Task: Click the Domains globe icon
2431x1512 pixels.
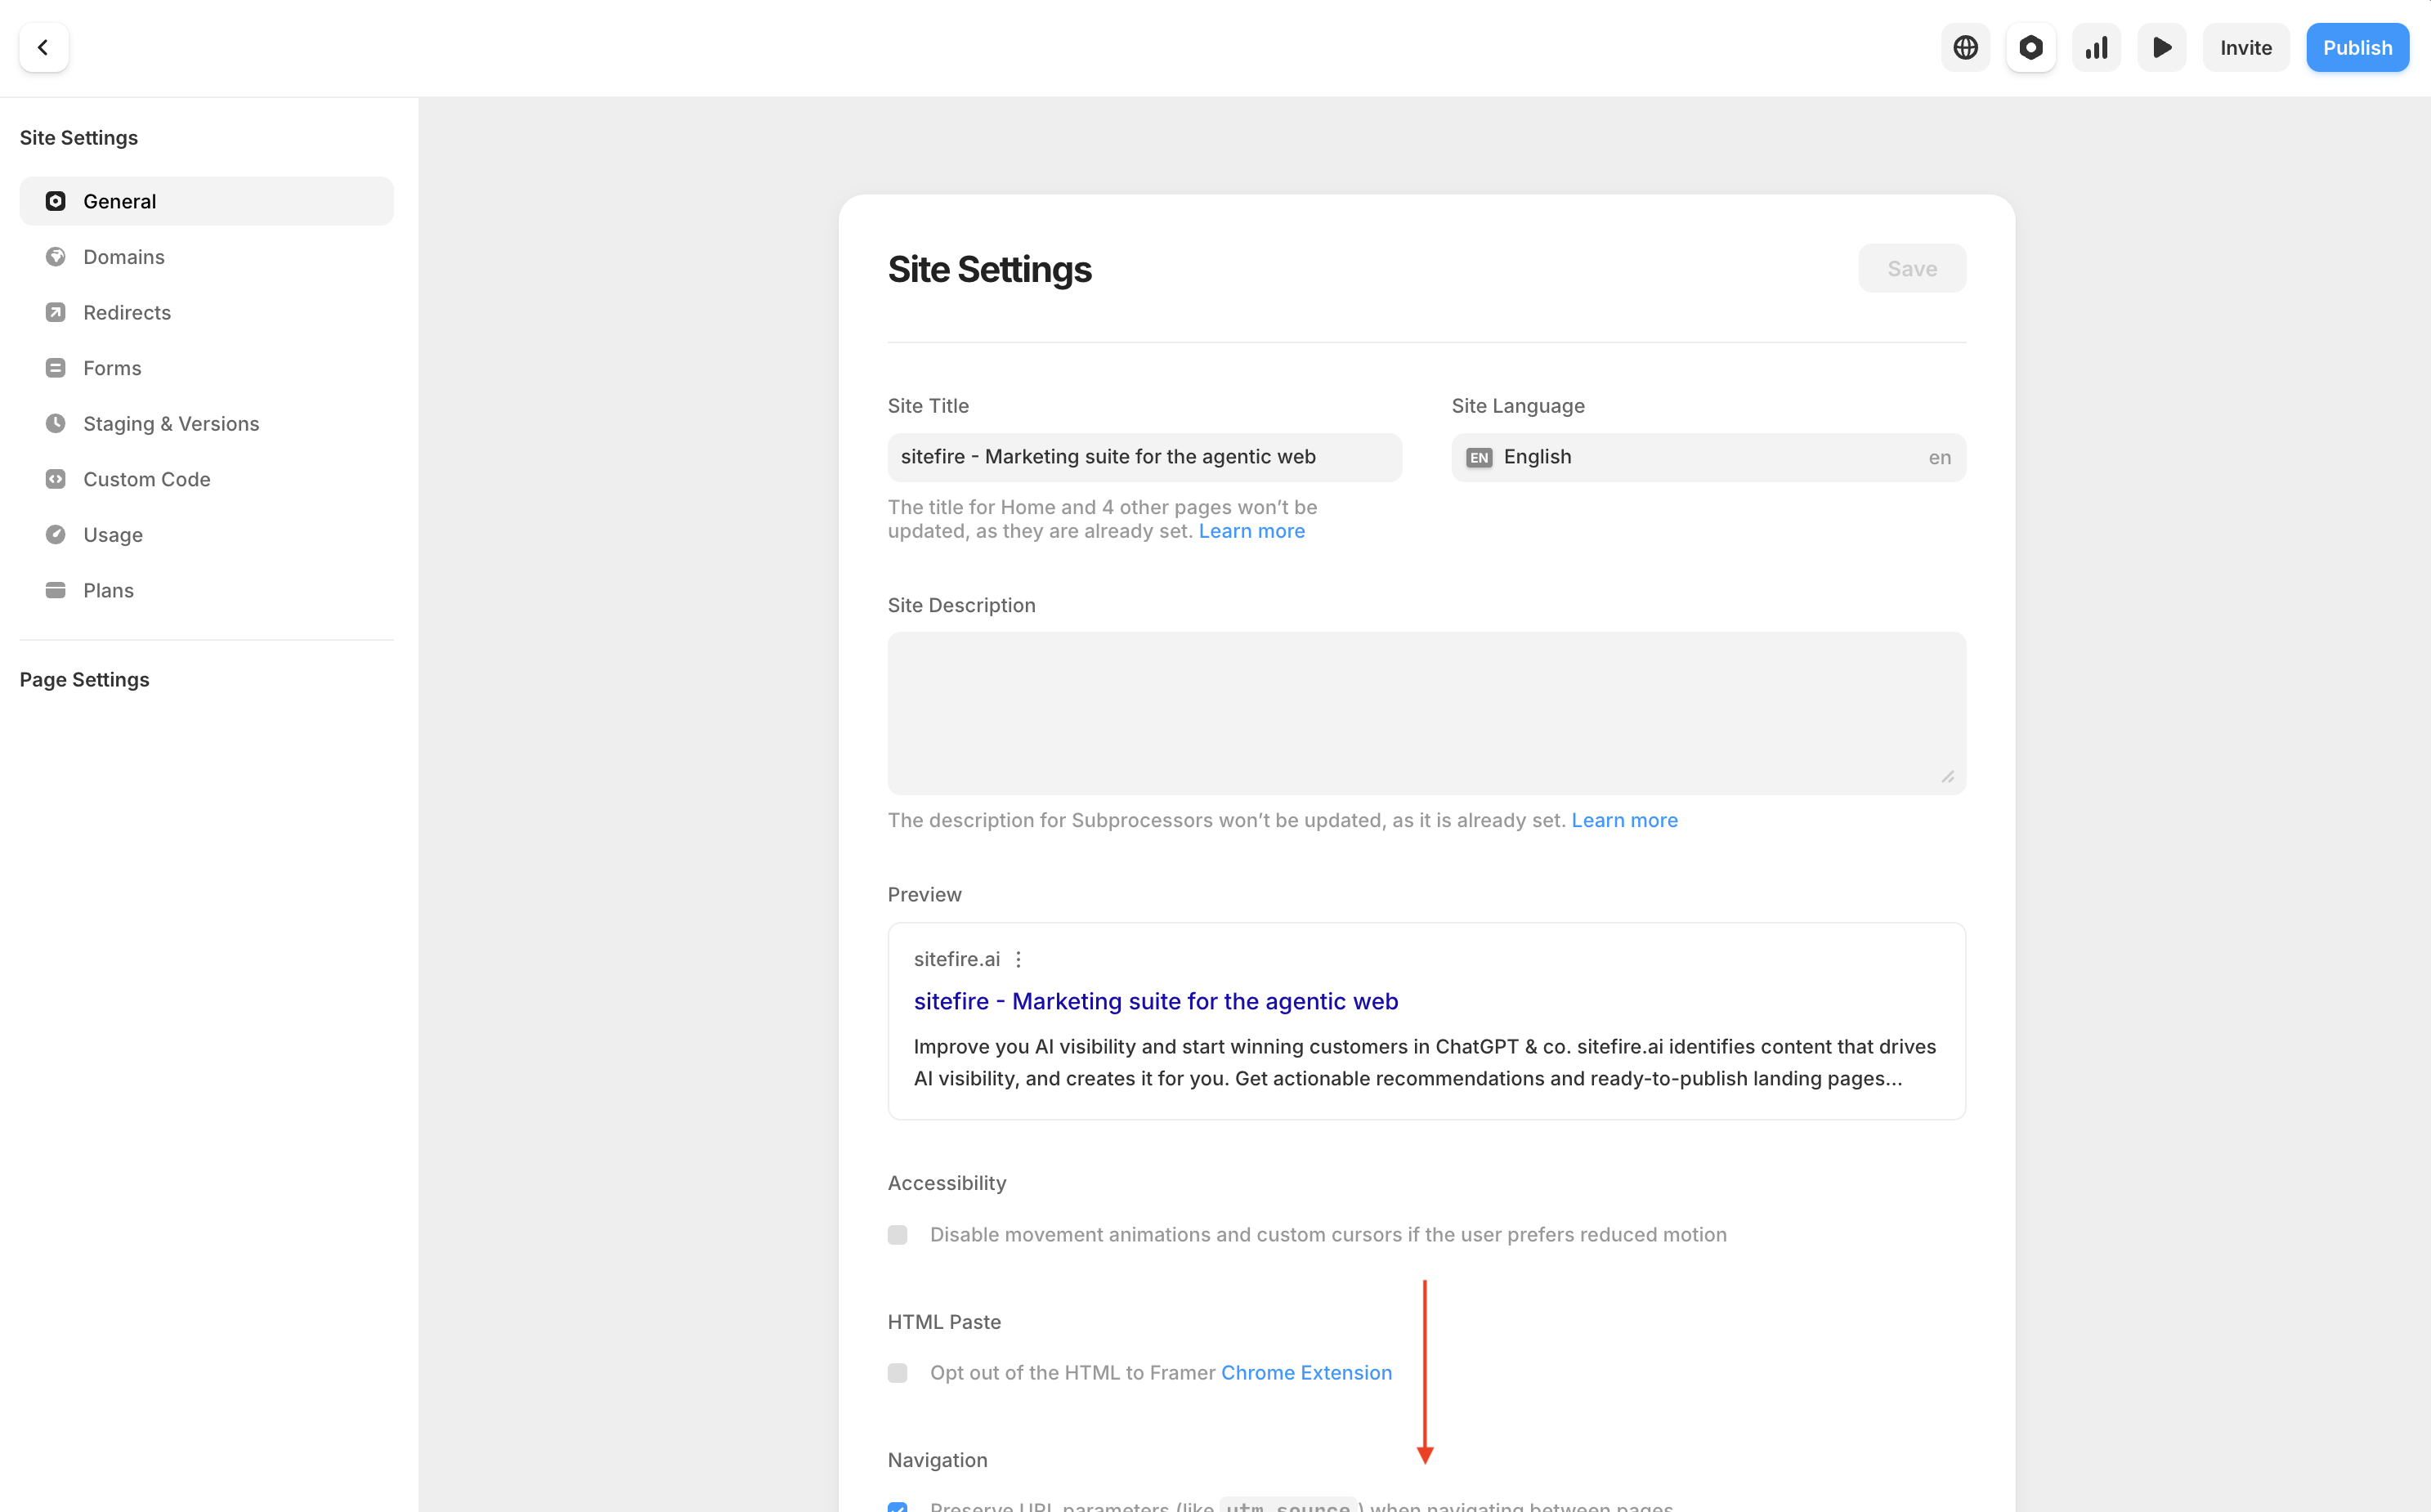Action: tap(56, 257)
